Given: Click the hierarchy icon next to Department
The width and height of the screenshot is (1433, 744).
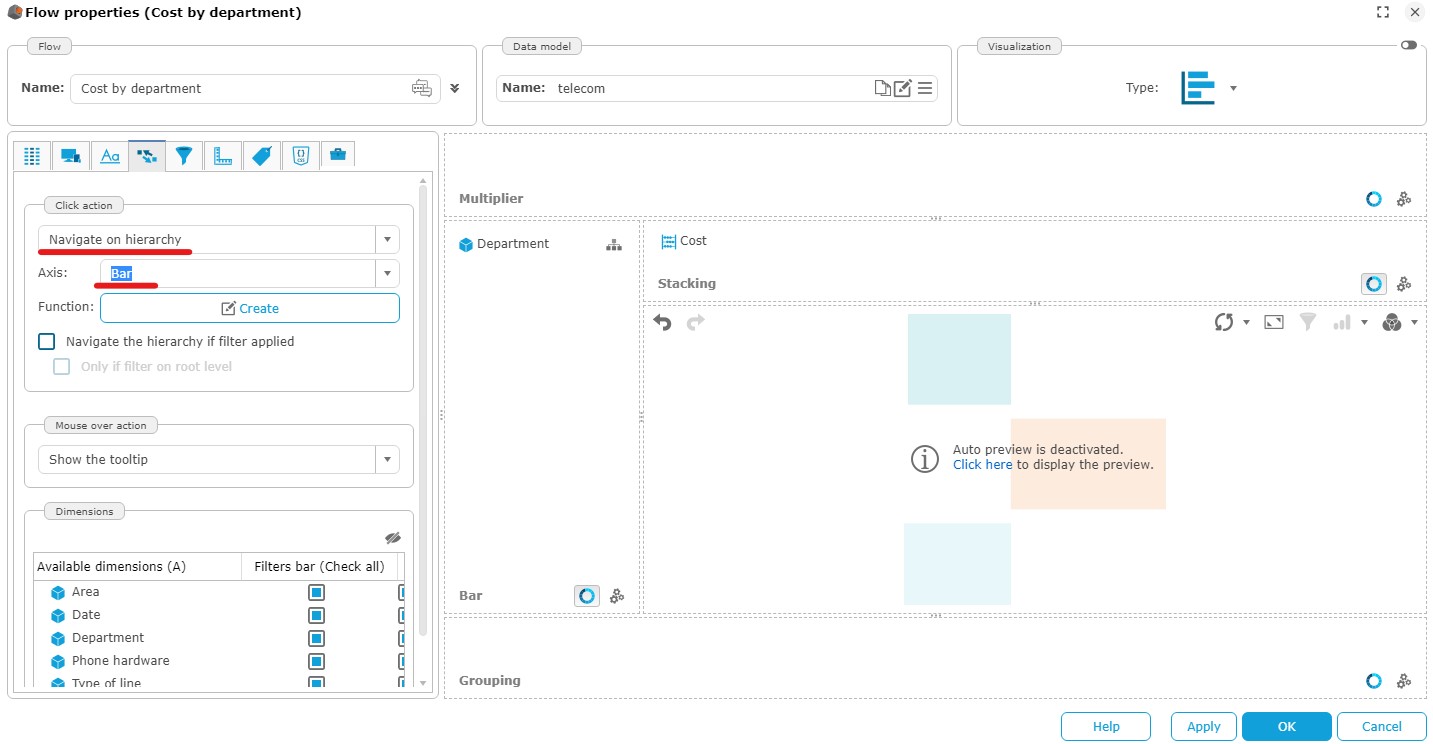Looking at the screenshot, I should tap(614, 245).
